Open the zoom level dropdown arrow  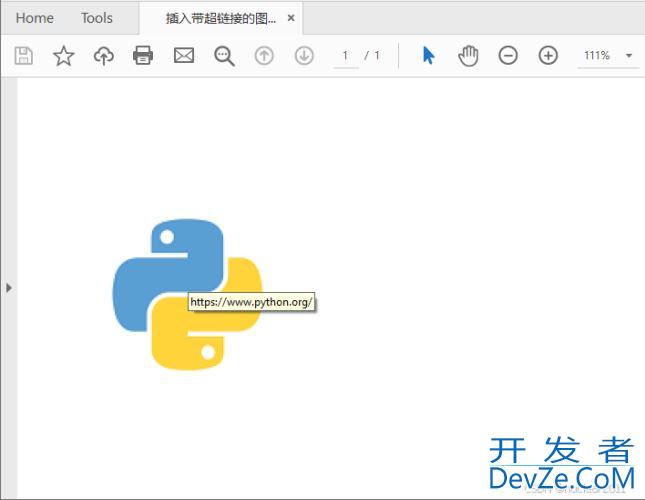[629, 56]
